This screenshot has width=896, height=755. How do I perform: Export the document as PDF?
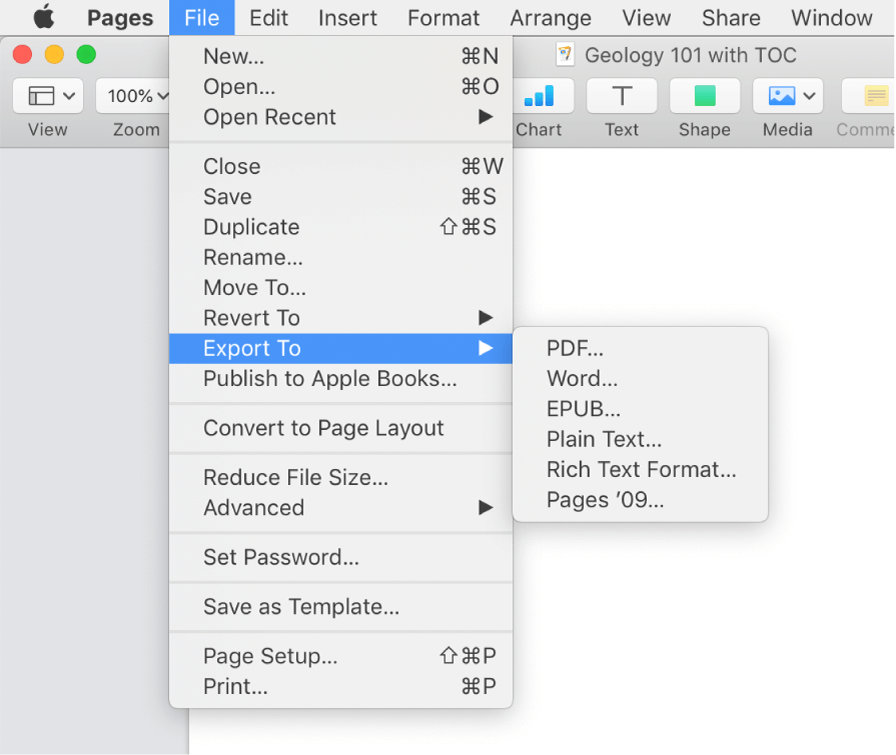[x=575, y=348]
